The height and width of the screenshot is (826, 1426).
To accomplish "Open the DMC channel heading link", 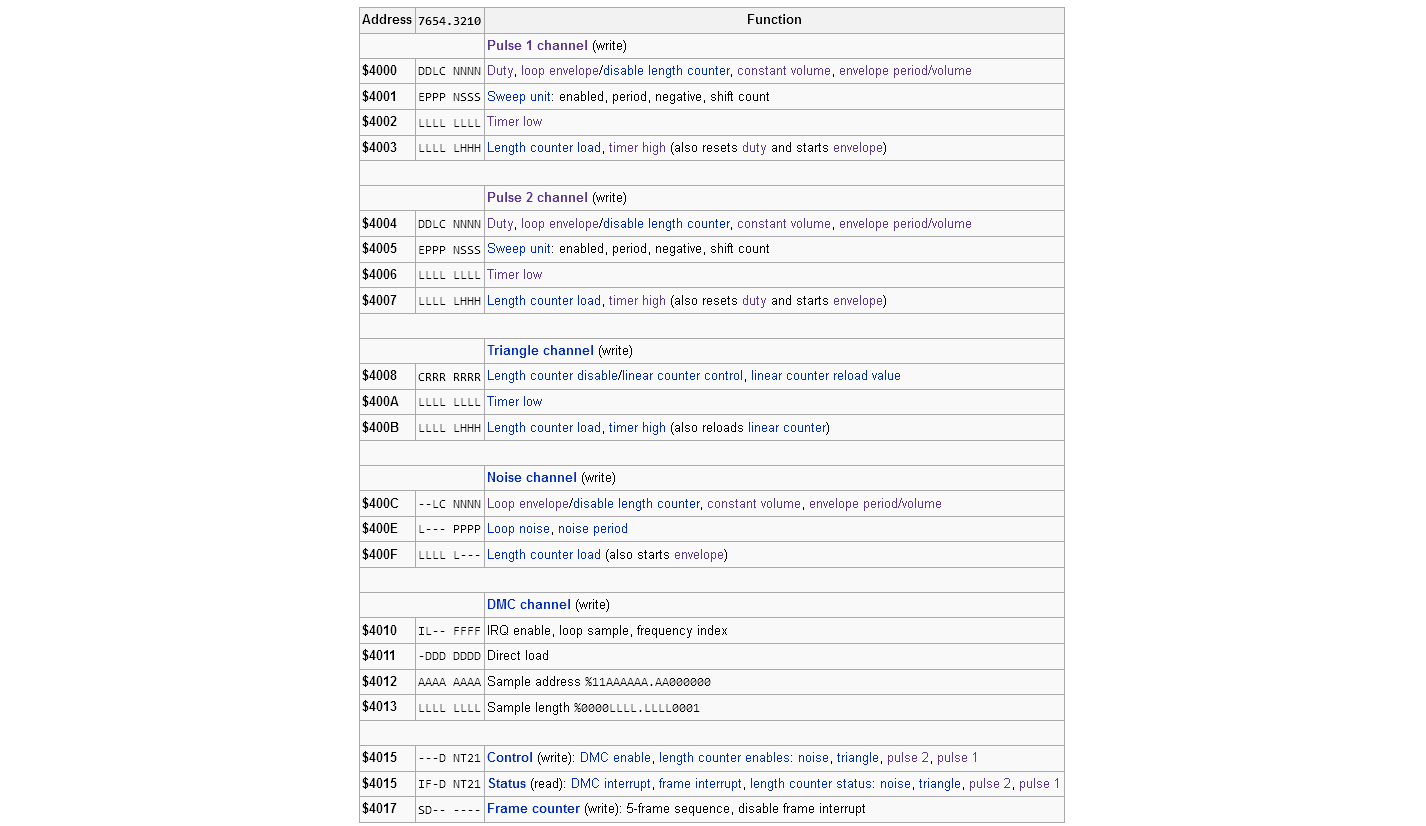I will pos(529,605).
